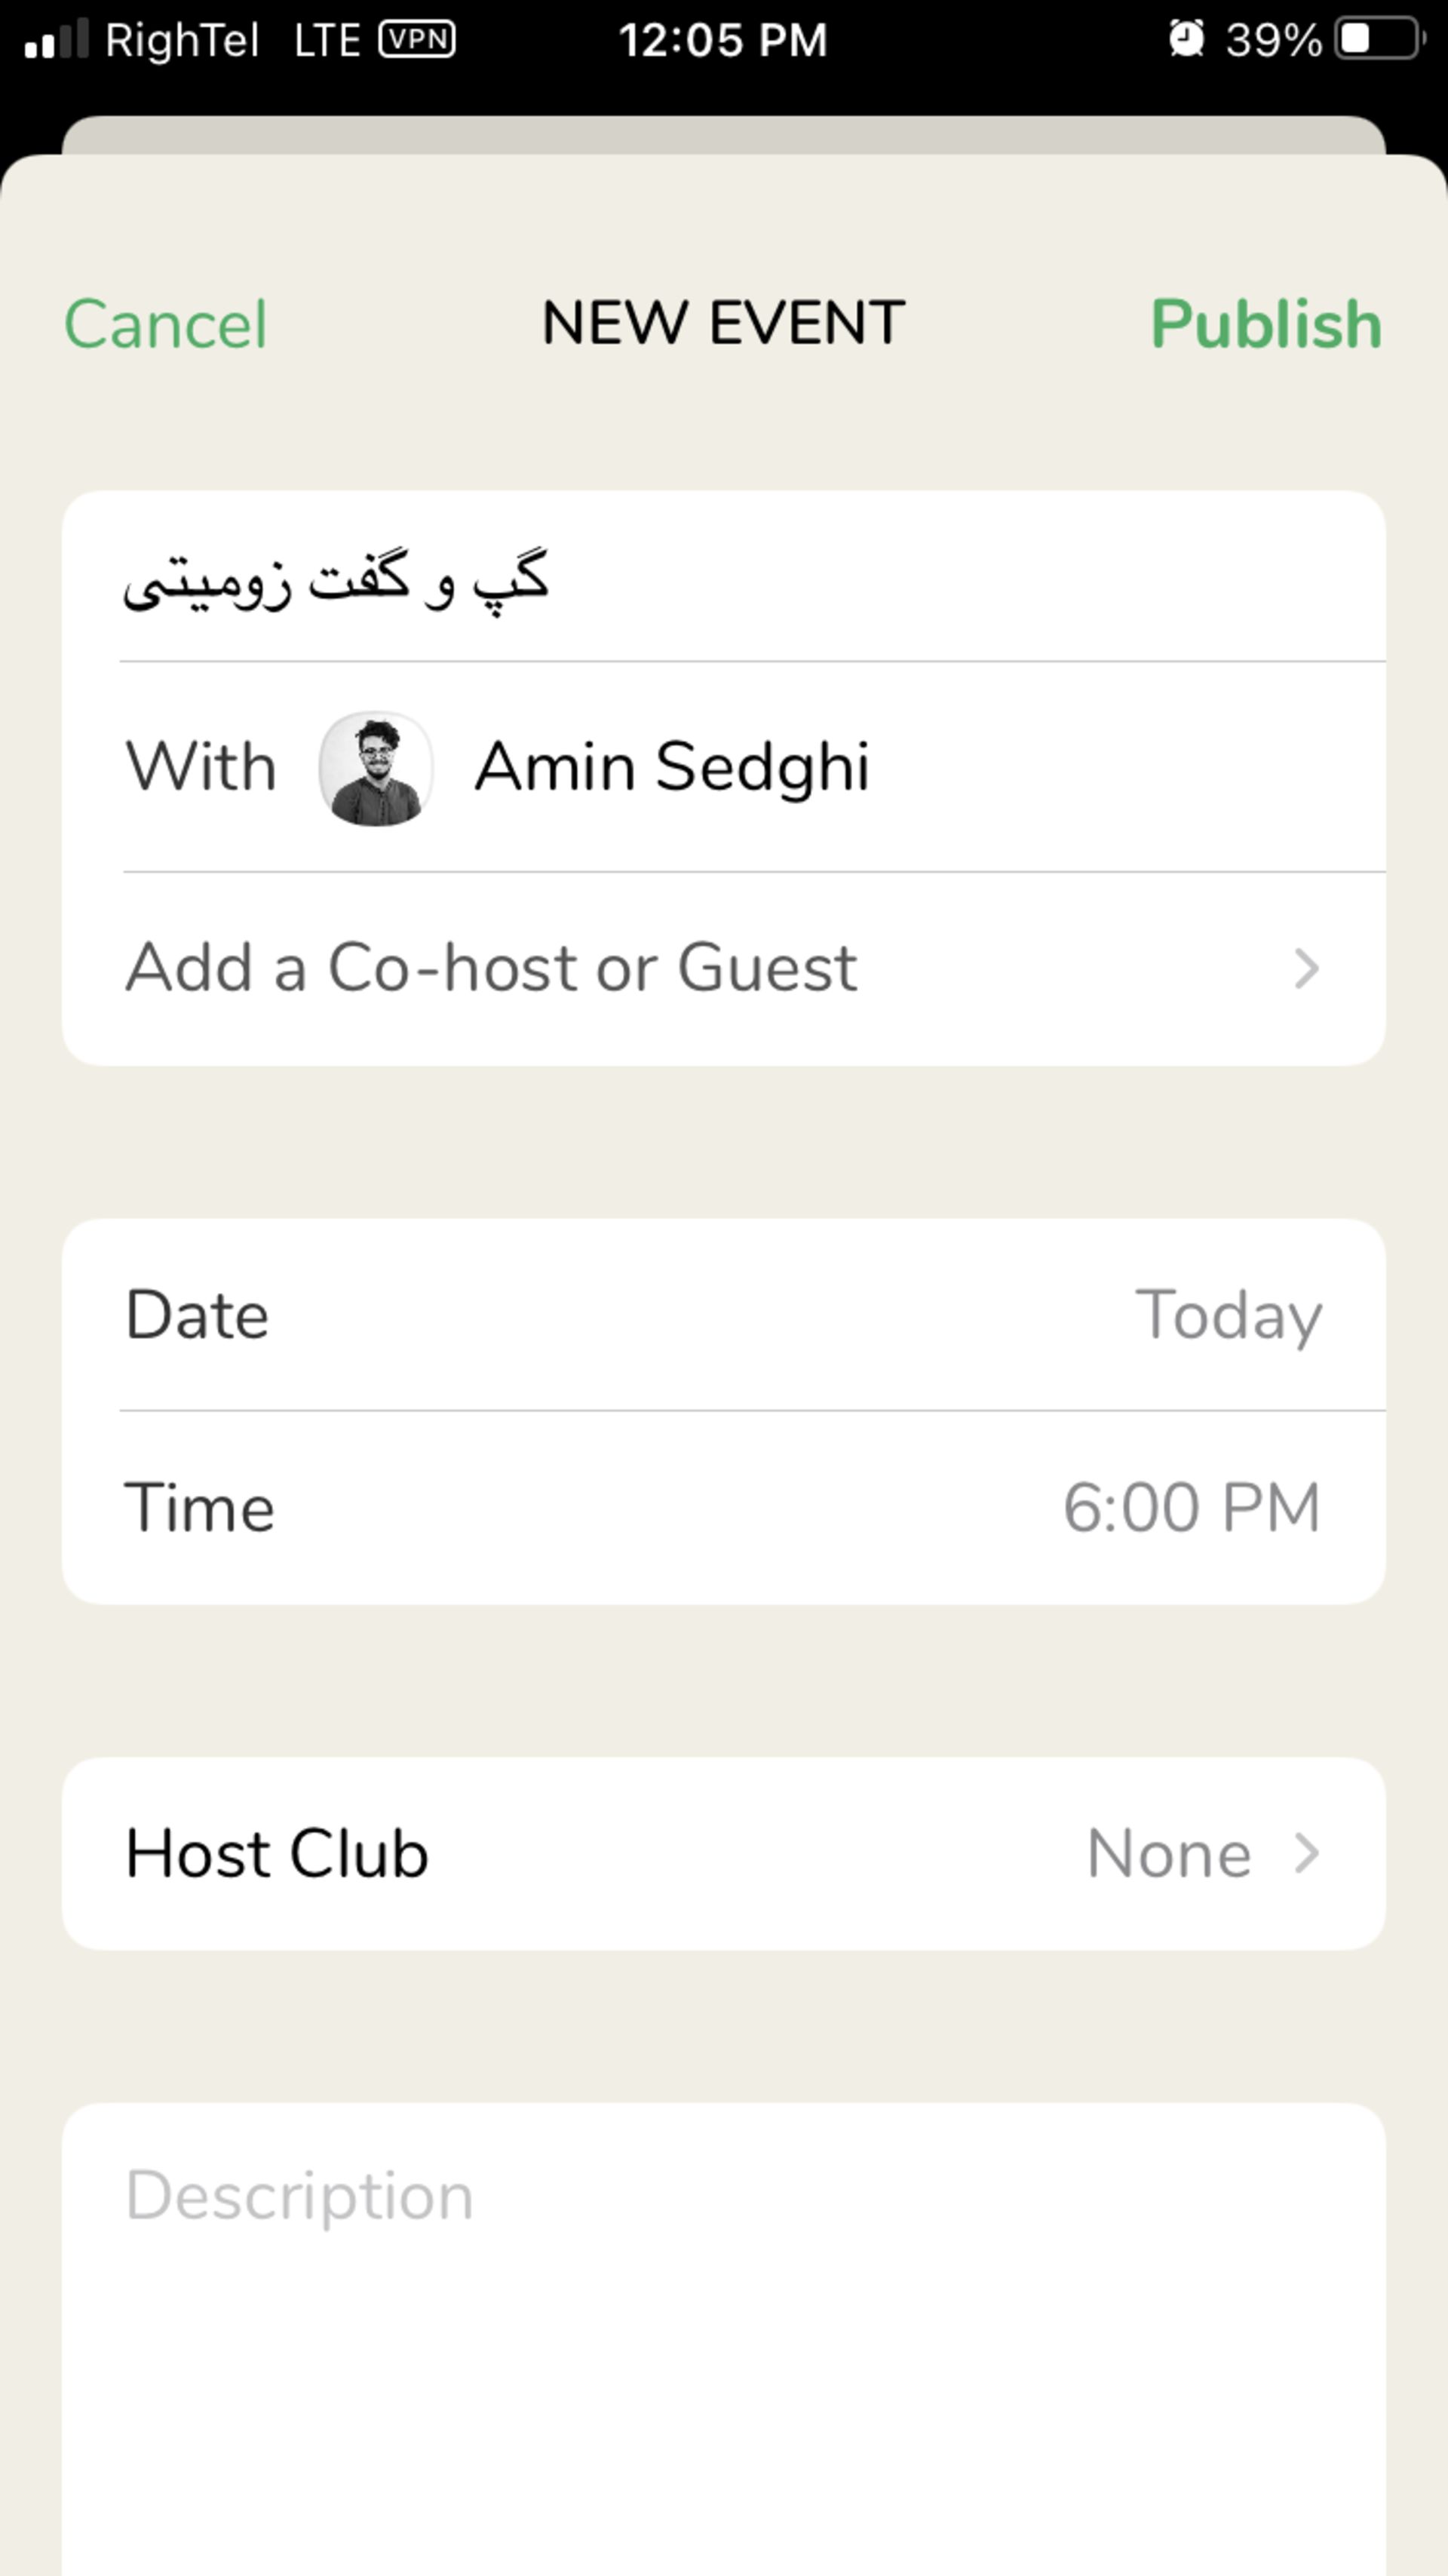
Task: Publish the new event
Action: point(1266,324)
